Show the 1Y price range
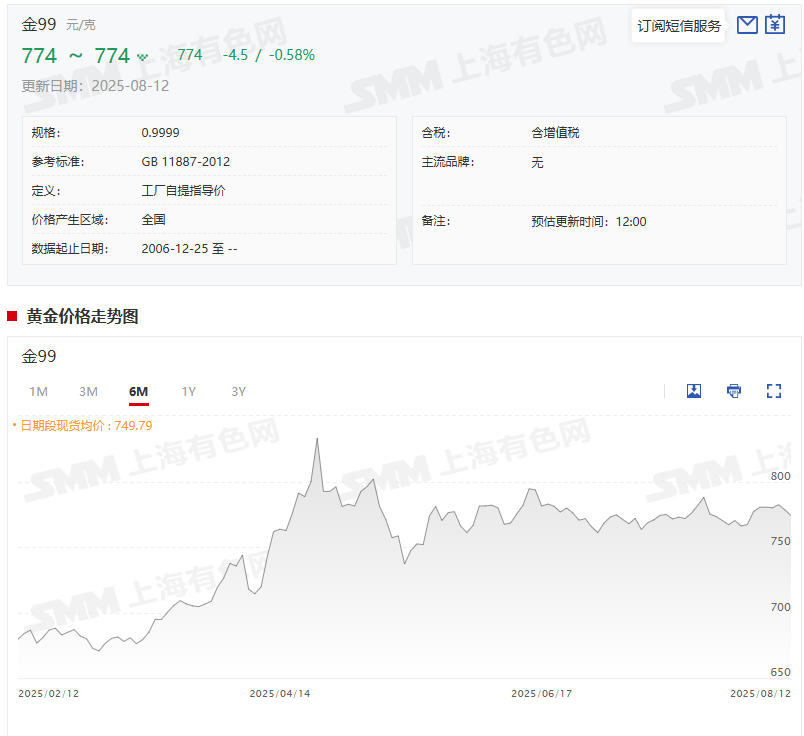This screenshot has height=736, width=804. coord(188,391)
